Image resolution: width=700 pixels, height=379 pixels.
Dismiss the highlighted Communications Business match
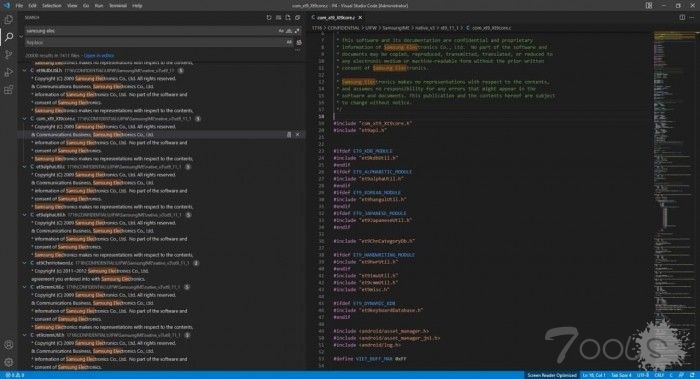(x=298, y=134)
